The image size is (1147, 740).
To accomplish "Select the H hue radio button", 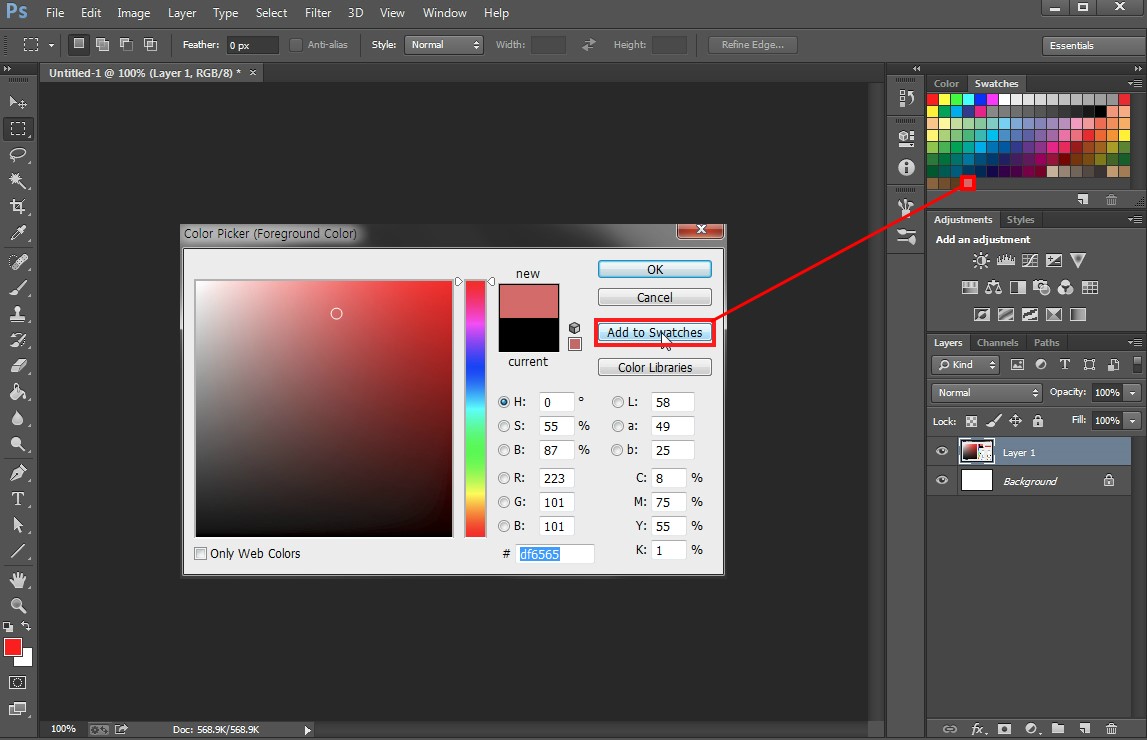I will pos(504,402).
